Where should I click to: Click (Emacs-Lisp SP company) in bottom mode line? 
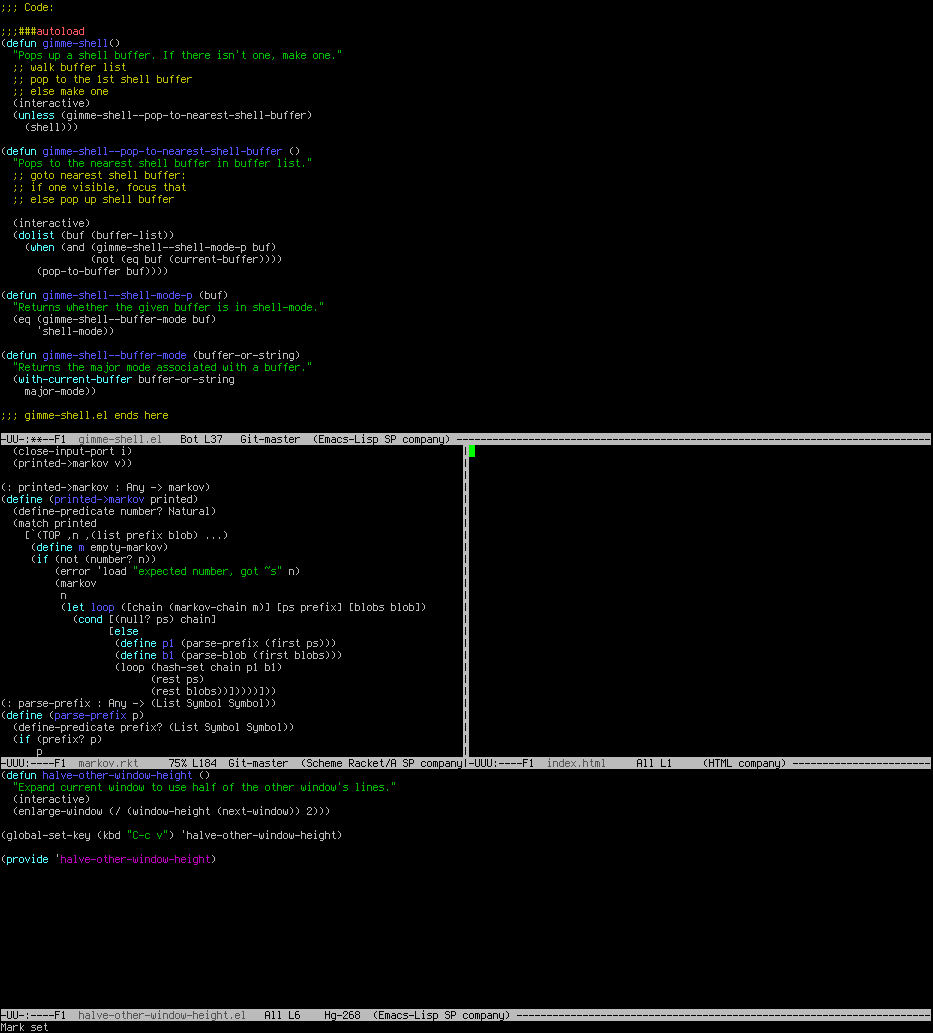point(441,1015)
